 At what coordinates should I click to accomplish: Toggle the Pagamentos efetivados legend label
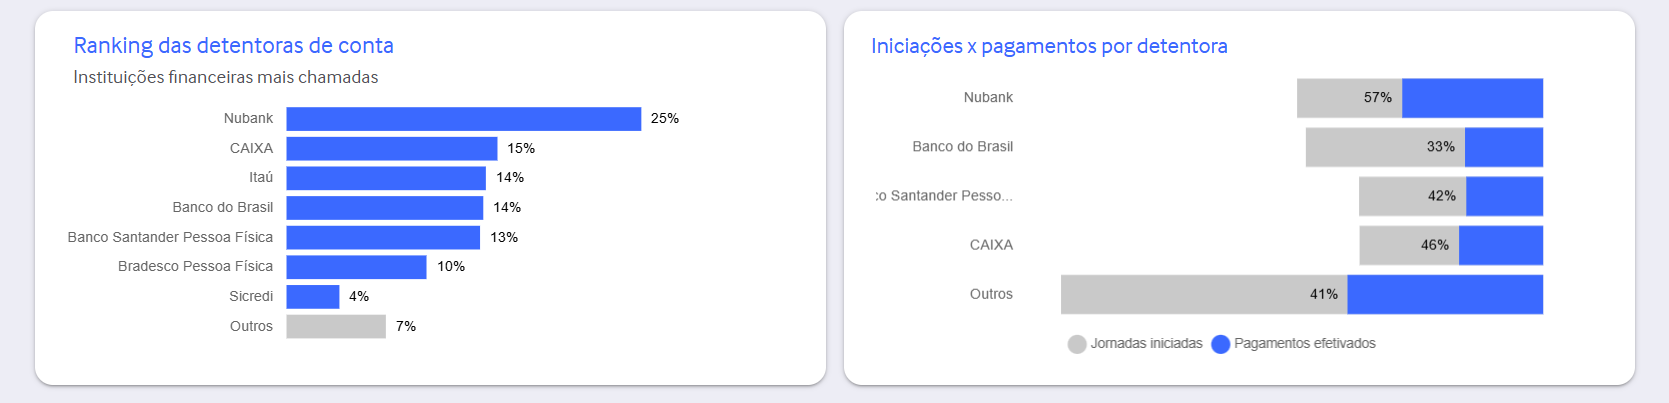pyautogui.click(x=1305, y=343)
